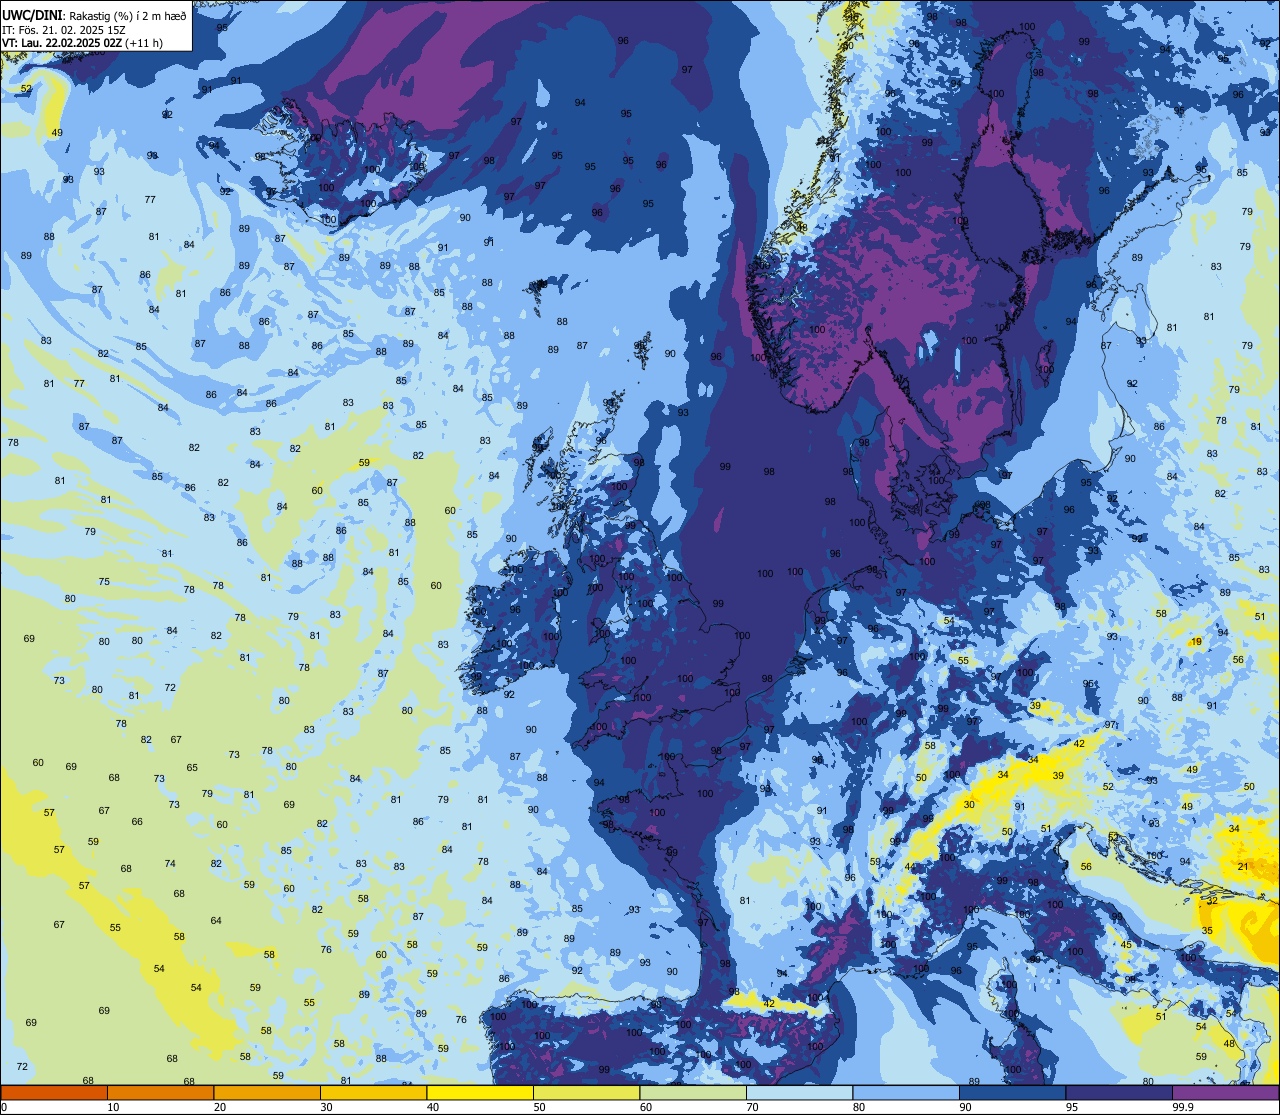The width and height of the screenshot is (1280, 1115).
Task: Click the legend scale label '60'
Action: (646, 1107)
